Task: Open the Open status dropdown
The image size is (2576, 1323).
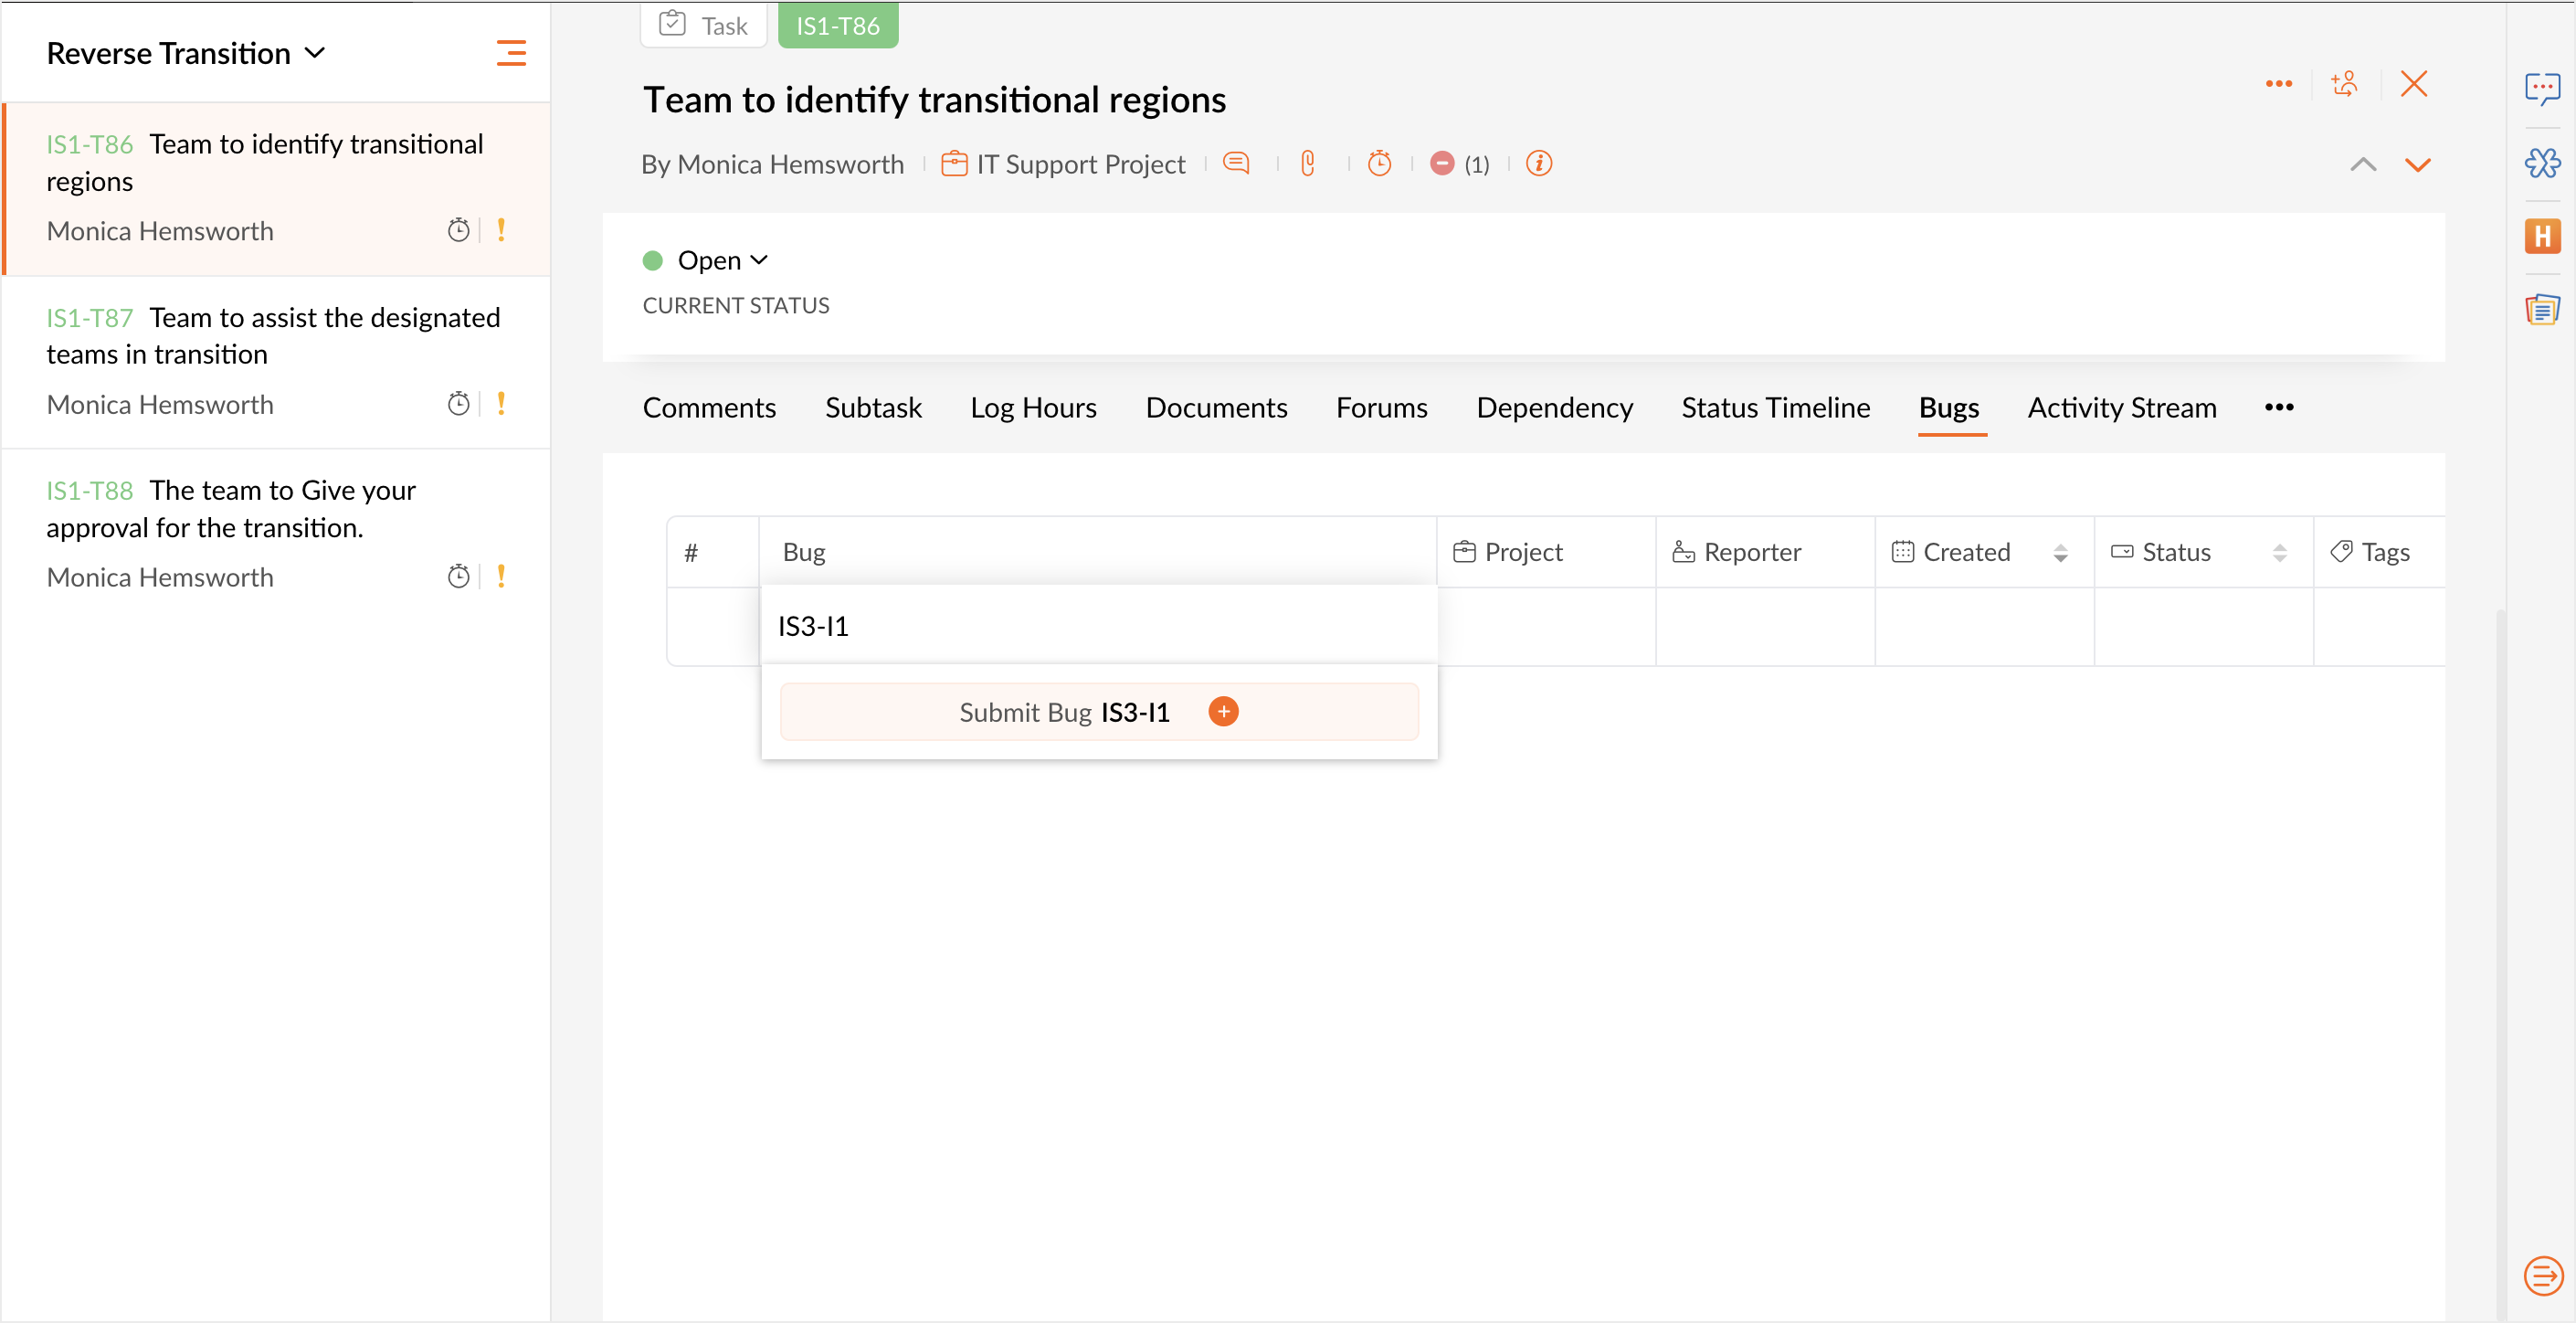Action: click(x=722, y=260)
